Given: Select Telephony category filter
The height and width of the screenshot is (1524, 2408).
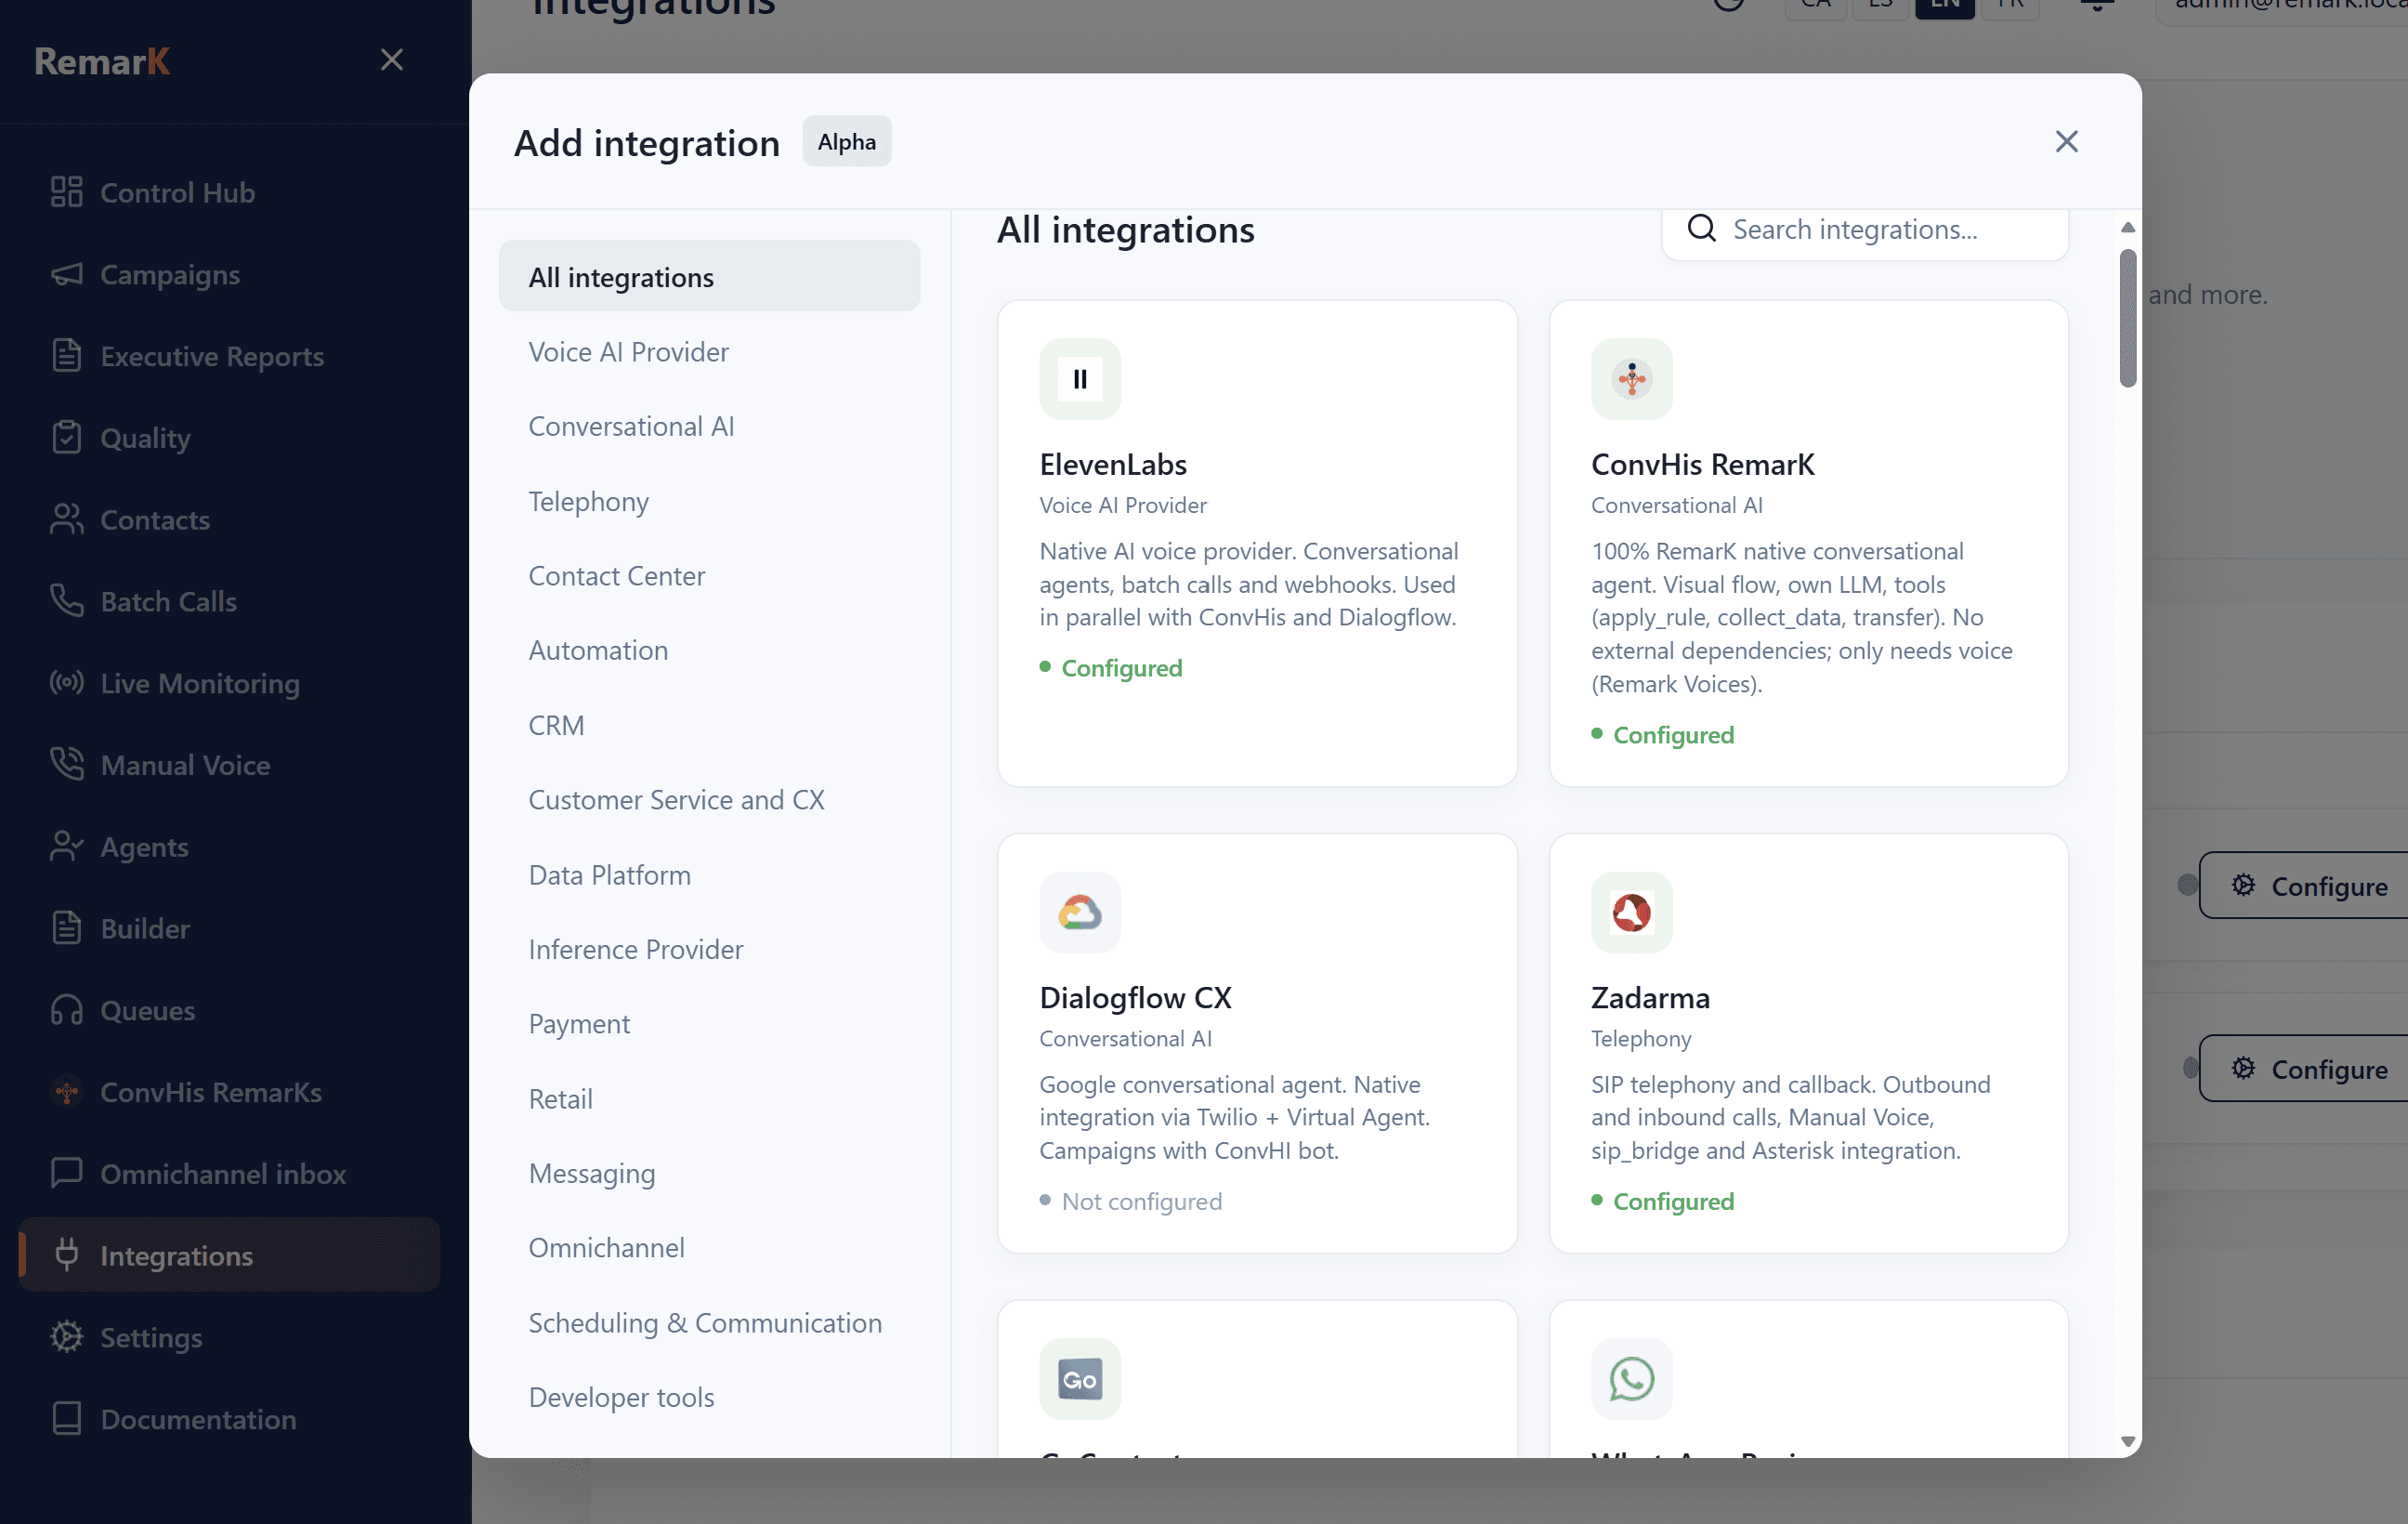Looking at the screenshot, I should [x=588, y=501].
